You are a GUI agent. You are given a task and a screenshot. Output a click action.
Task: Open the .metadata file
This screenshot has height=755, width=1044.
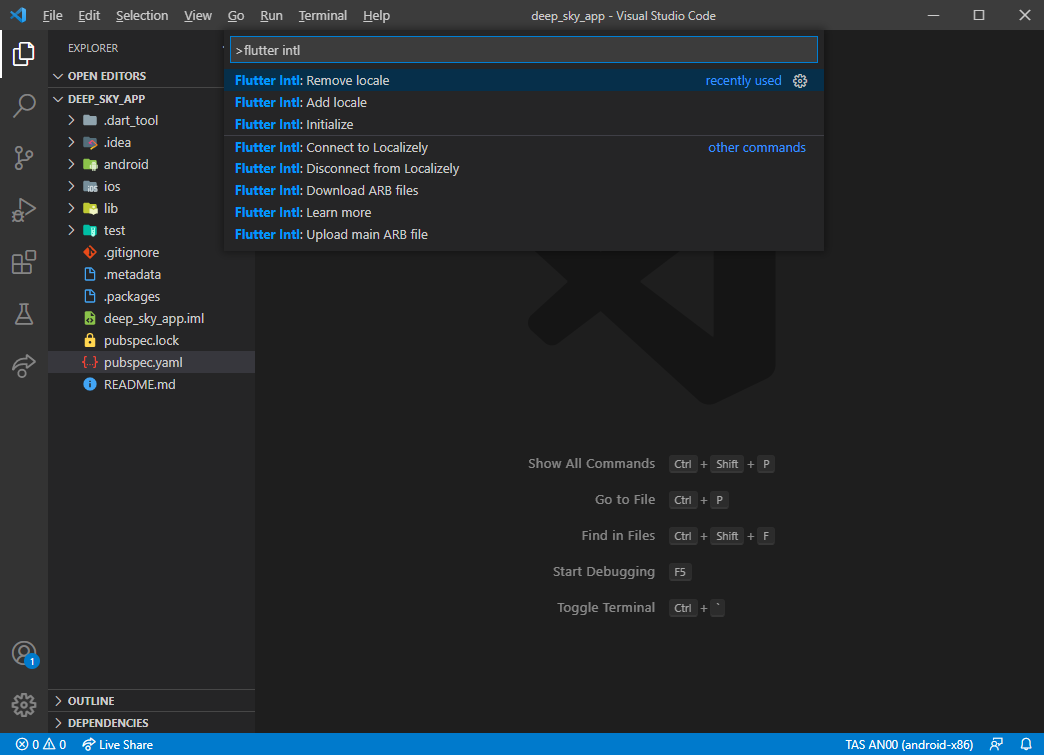click(x=152, y=274)
